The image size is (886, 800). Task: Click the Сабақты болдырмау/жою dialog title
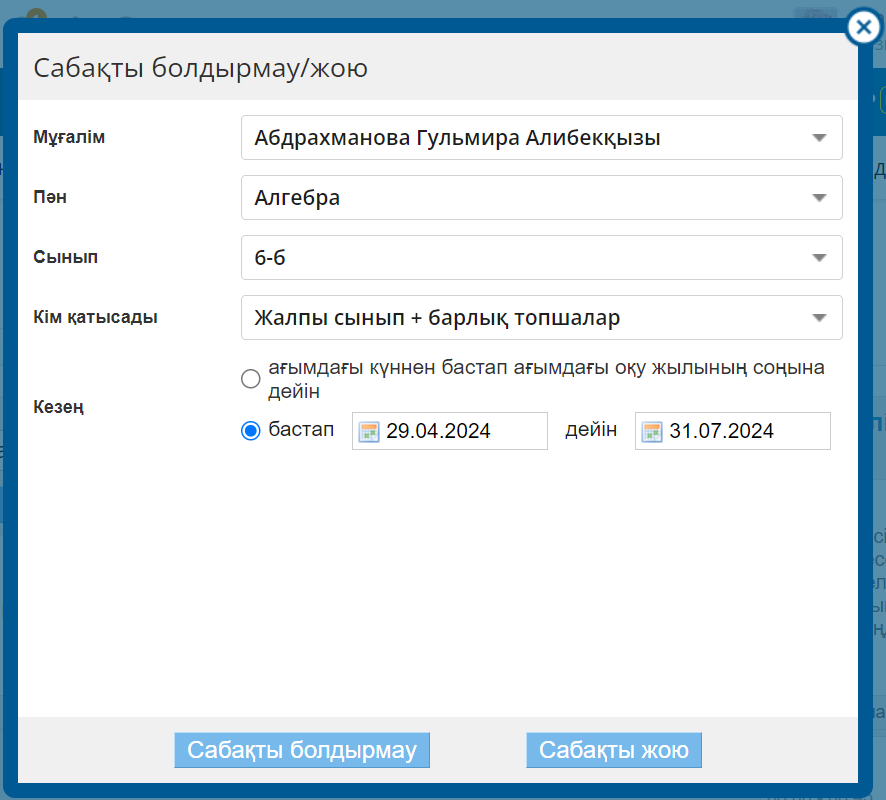click(201, 68)
